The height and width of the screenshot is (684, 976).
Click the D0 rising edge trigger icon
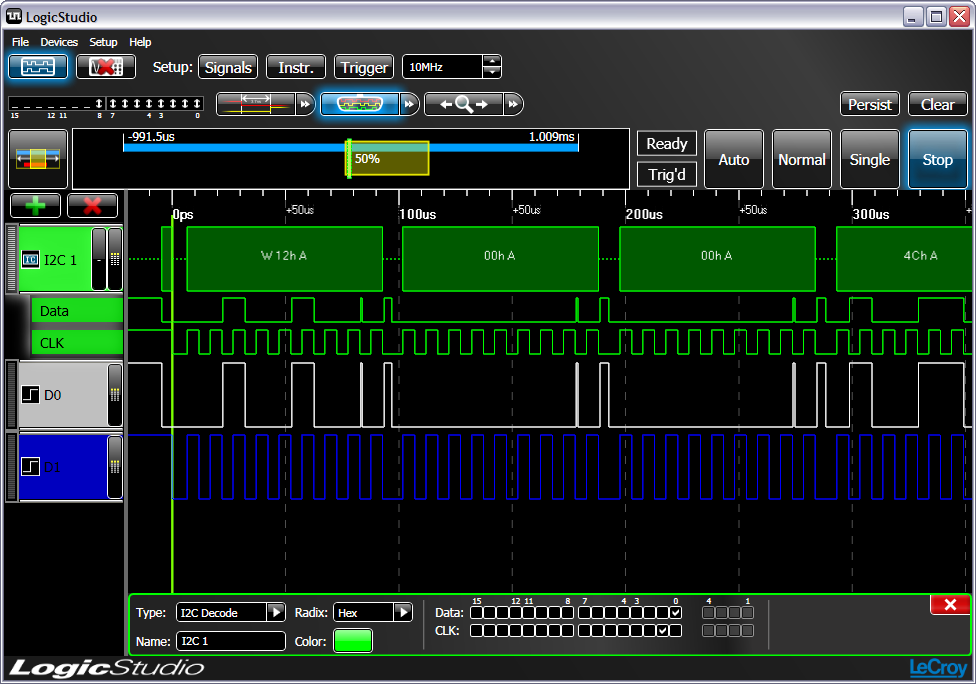click(x=30, y=395)
